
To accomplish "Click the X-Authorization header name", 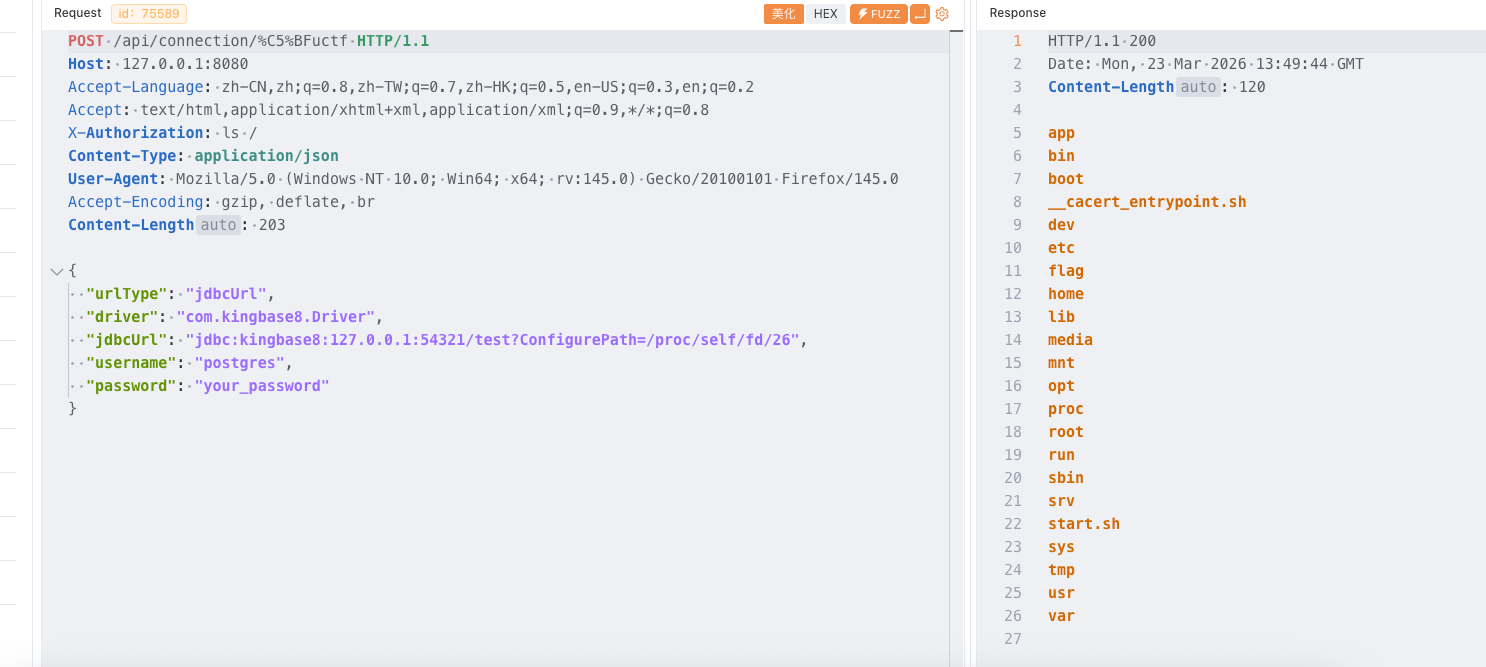I will (x=136, y=133).
